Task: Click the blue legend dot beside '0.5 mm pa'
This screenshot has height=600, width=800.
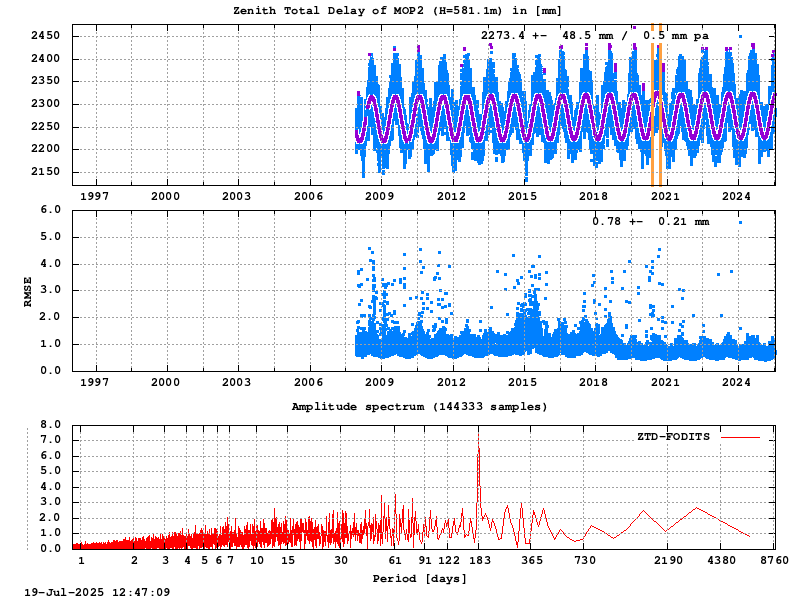Action: (x=740, y=37)
